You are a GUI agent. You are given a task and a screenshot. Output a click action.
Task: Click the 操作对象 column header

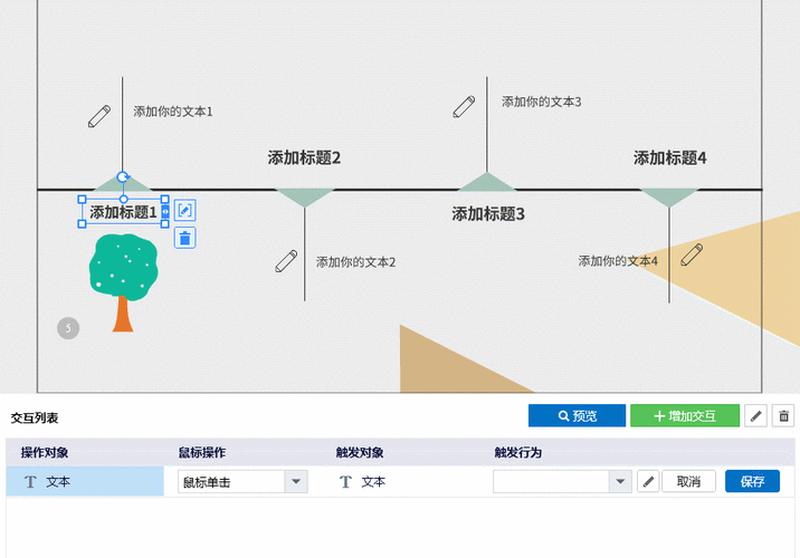(x=44, y=452)
